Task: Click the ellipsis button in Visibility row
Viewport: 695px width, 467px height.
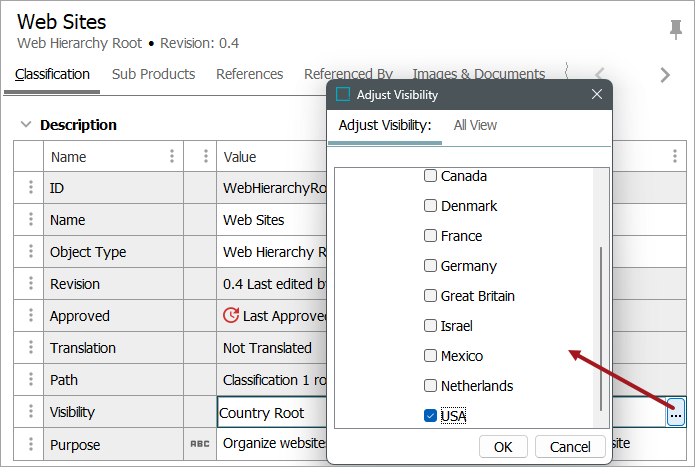Action: click(676, 413)
